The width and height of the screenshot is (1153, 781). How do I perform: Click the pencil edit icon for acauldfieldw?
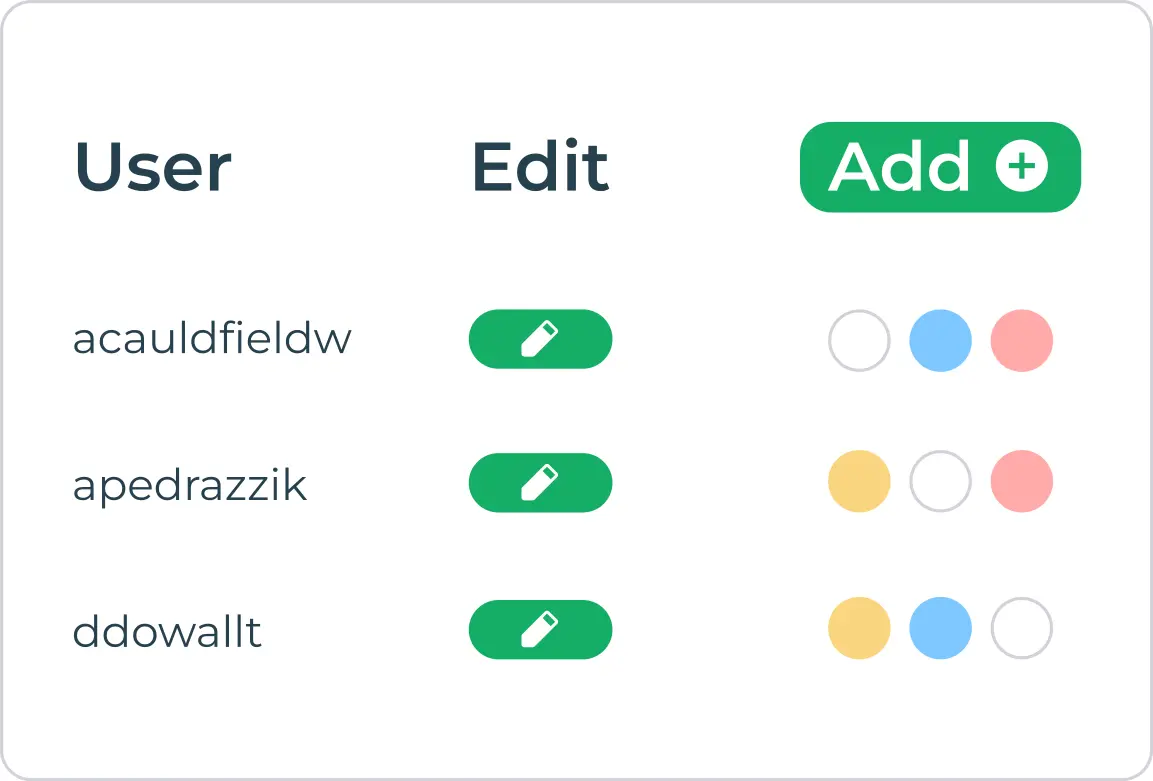tap(541, 340)
